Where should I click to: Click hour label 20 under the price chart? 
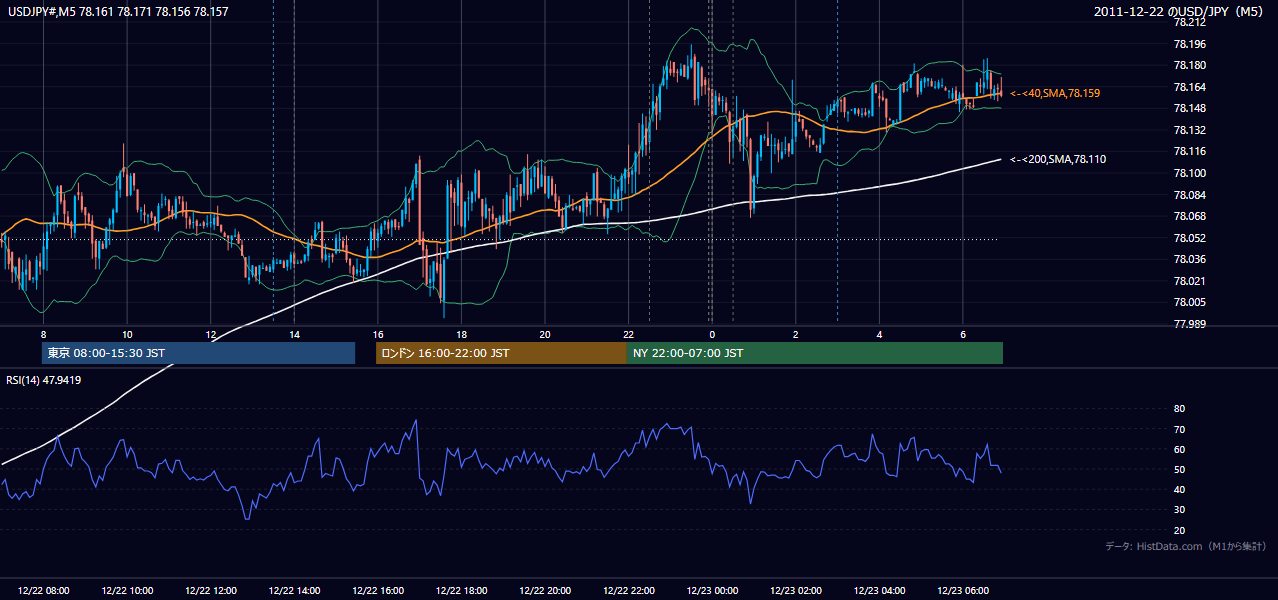(x=545, y=334)
